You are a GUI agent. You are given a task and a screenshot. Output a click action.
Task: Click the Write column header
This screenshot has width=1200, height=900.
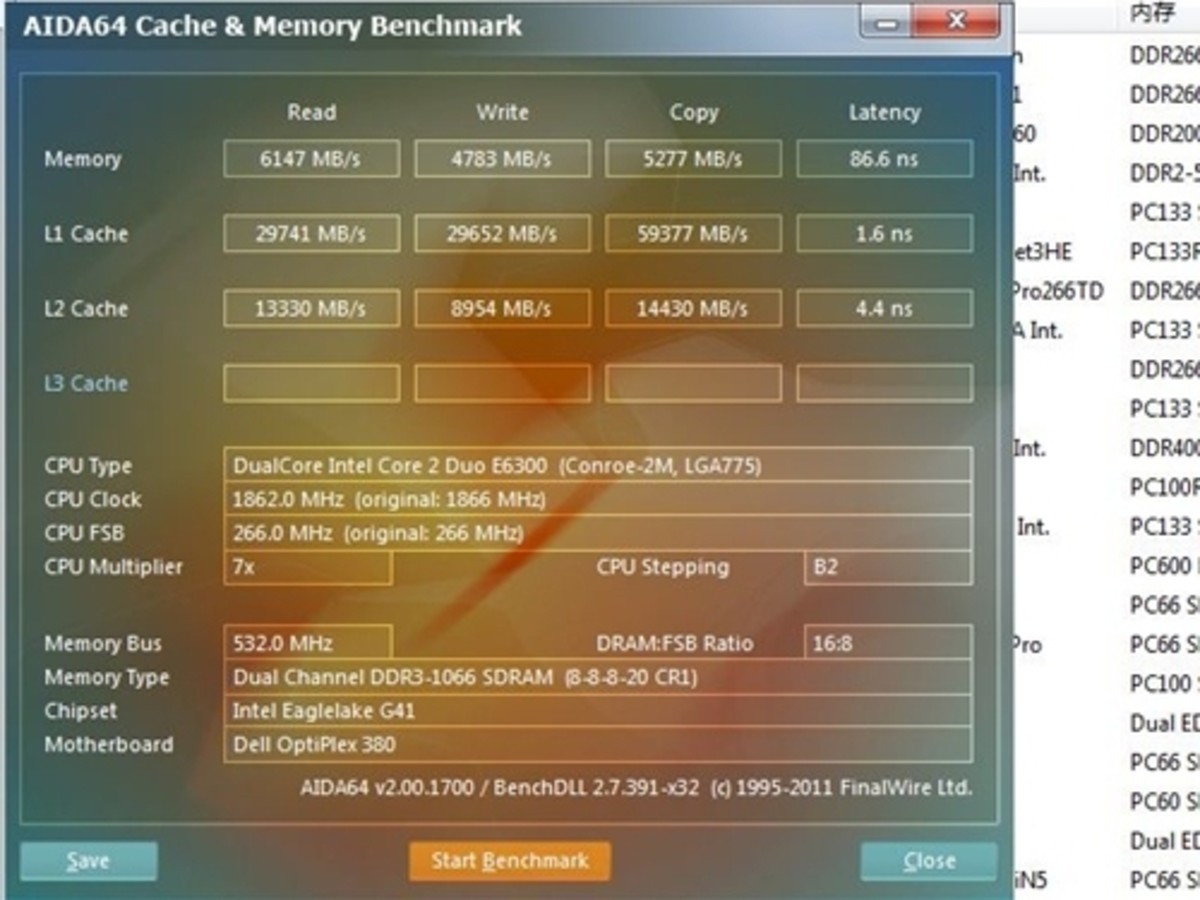pos(503,112)
